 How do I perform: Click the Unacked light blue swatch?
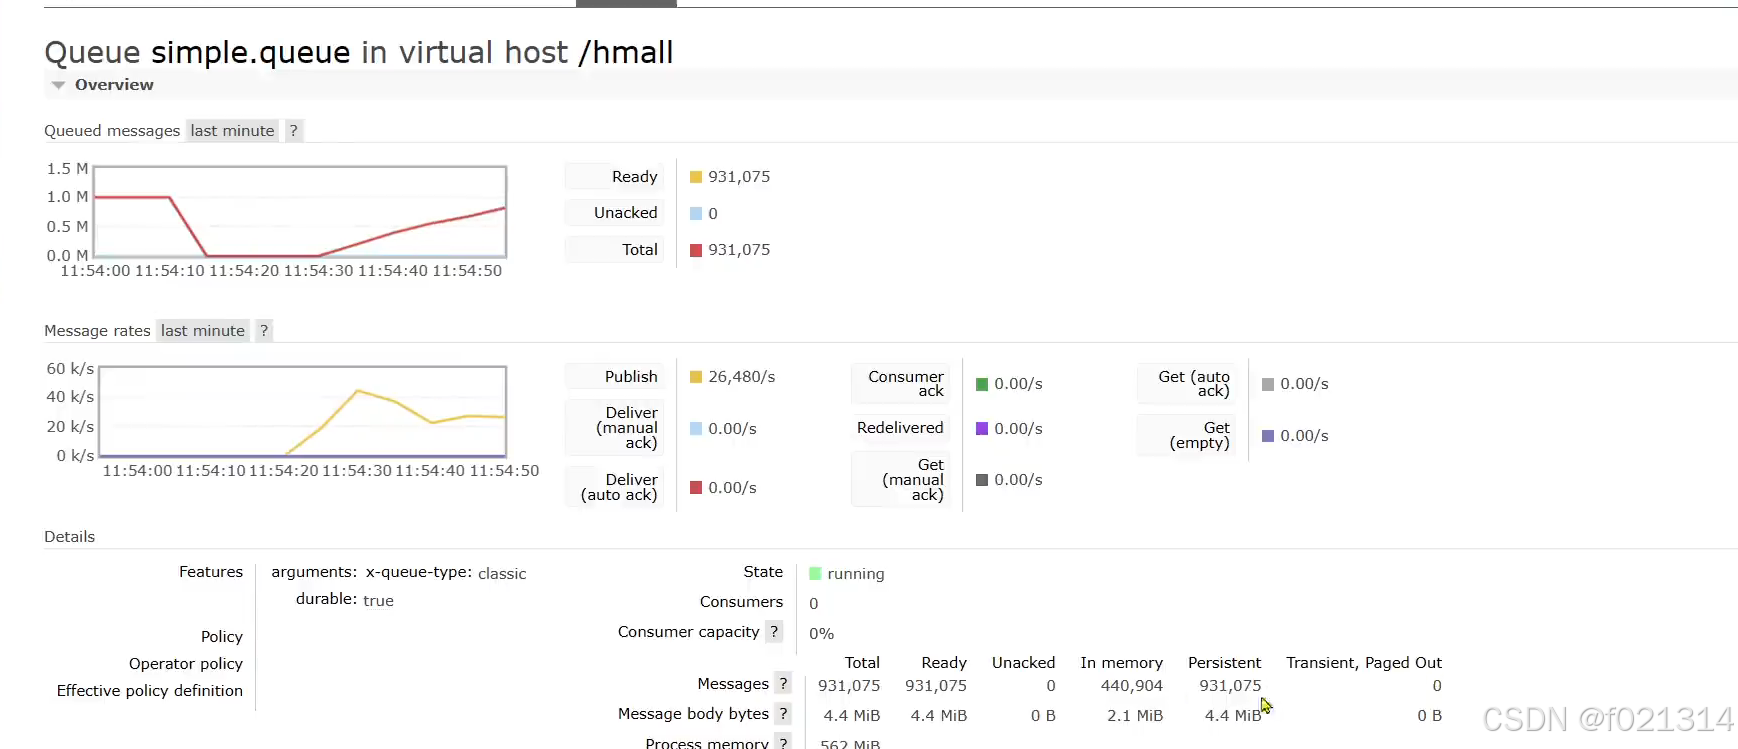point(696,214)
